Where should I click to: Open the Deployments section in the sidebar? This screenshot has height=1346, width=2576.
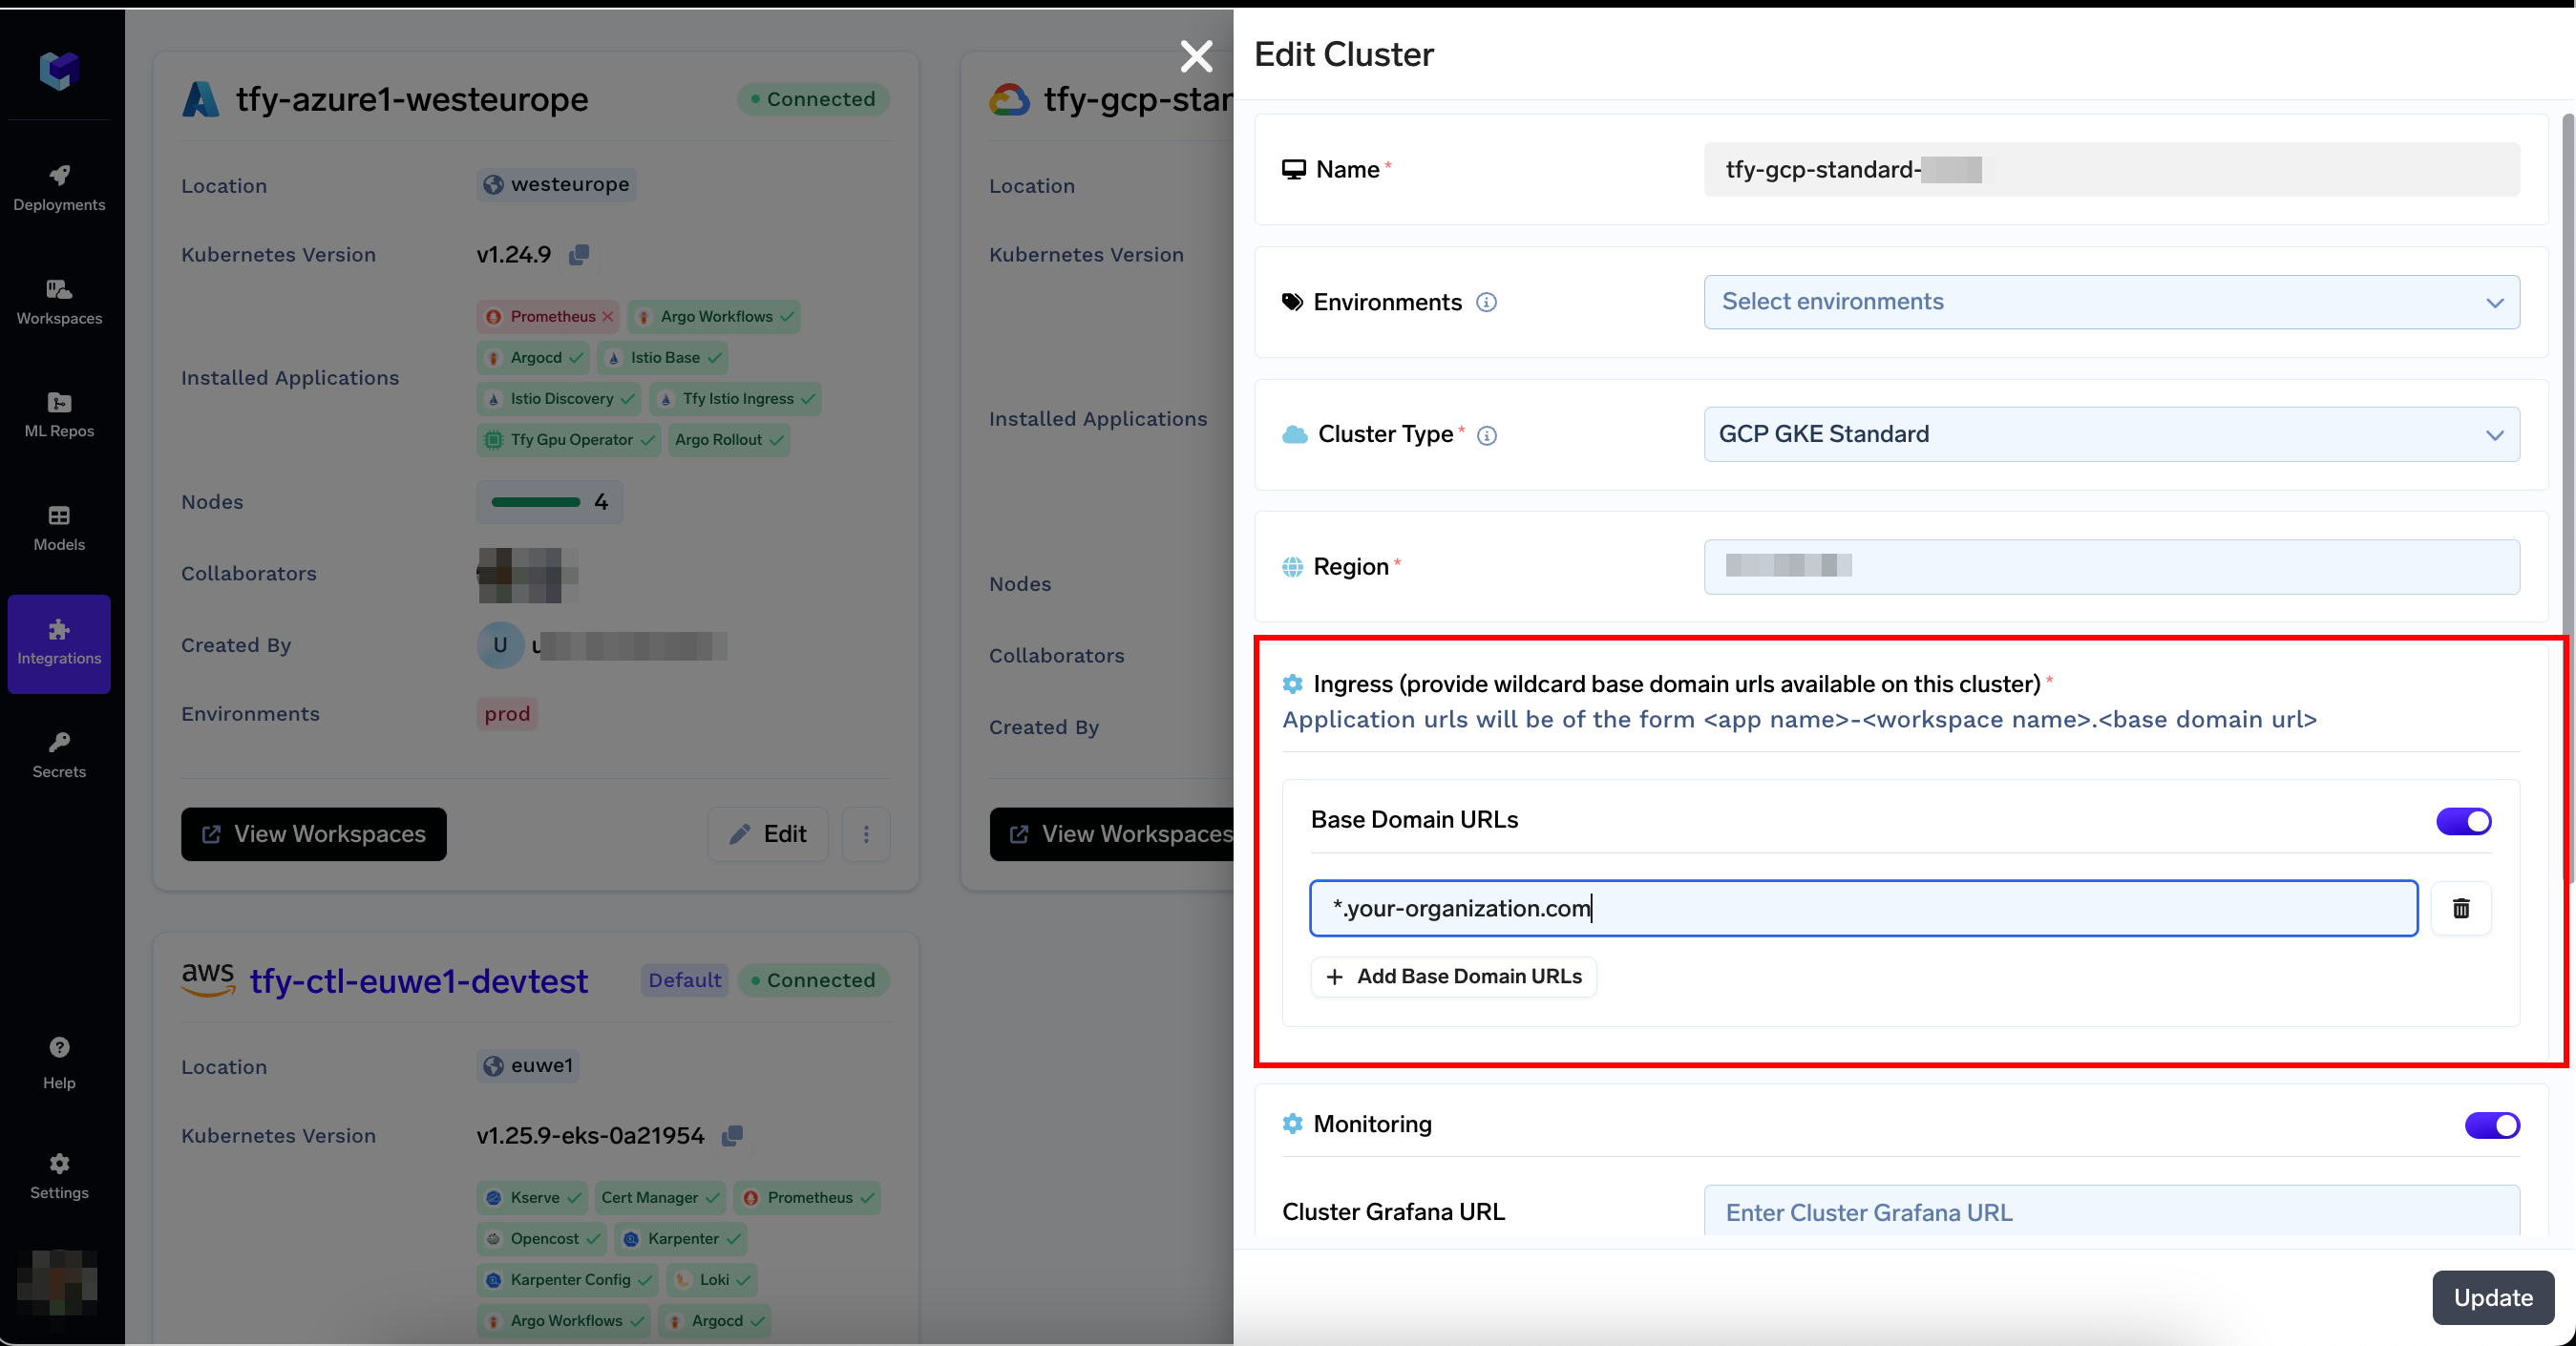coord(59,188)
